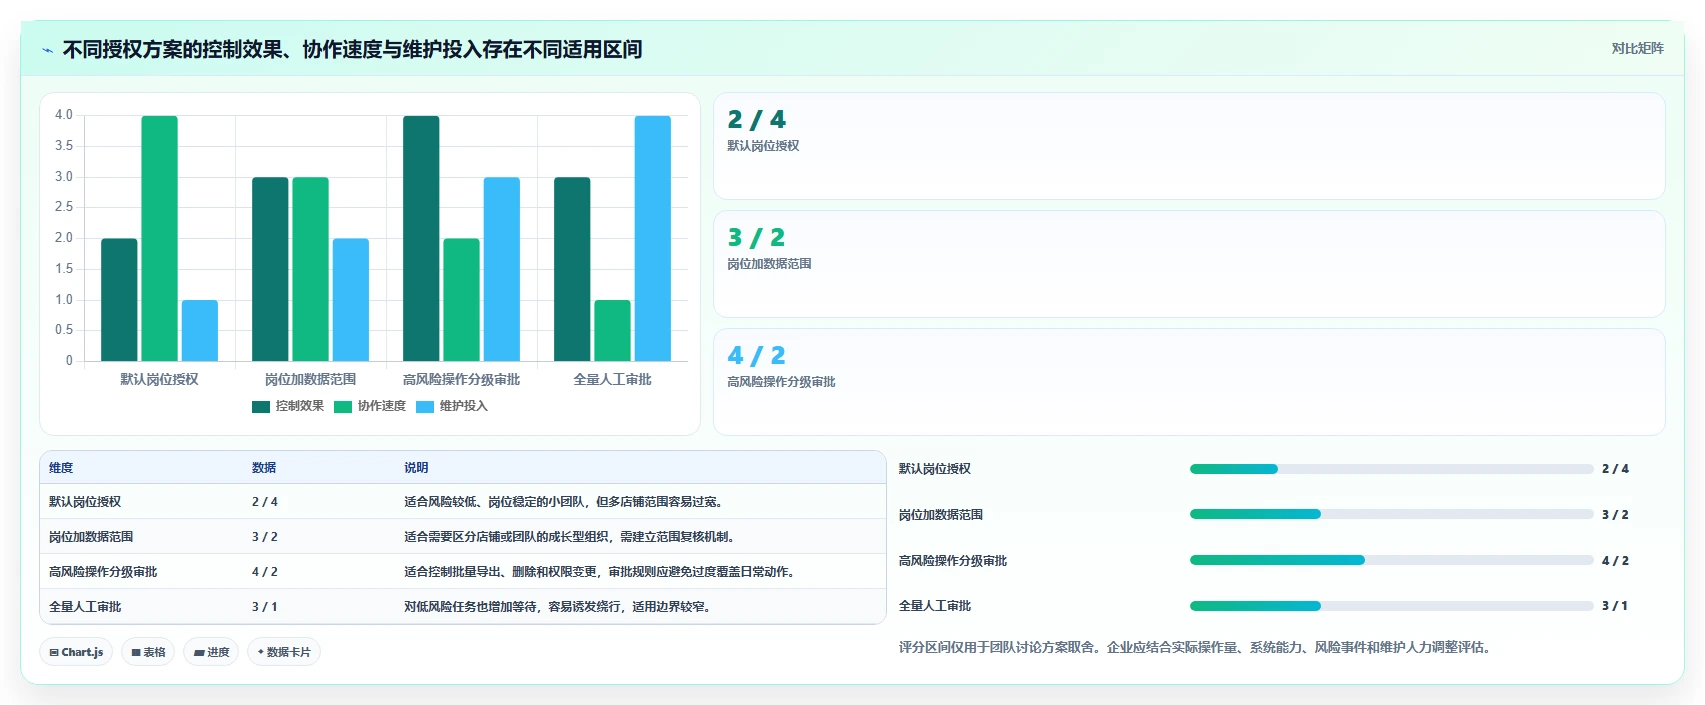Click the description starting 适合需要区分店铺或团队

point(571,537)
